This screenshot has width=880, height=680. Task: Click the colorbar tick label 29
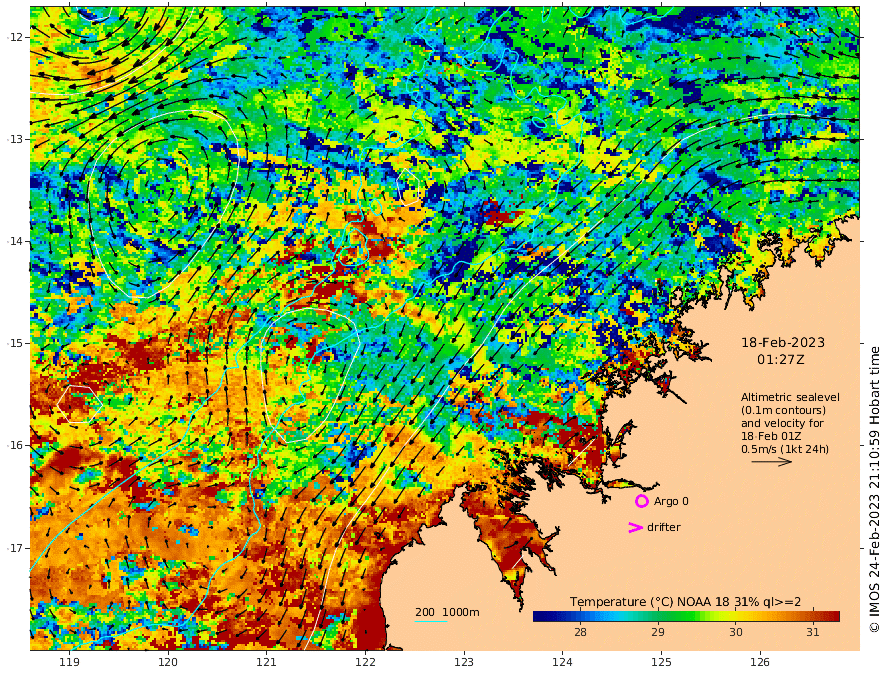[x=658, y=632]
